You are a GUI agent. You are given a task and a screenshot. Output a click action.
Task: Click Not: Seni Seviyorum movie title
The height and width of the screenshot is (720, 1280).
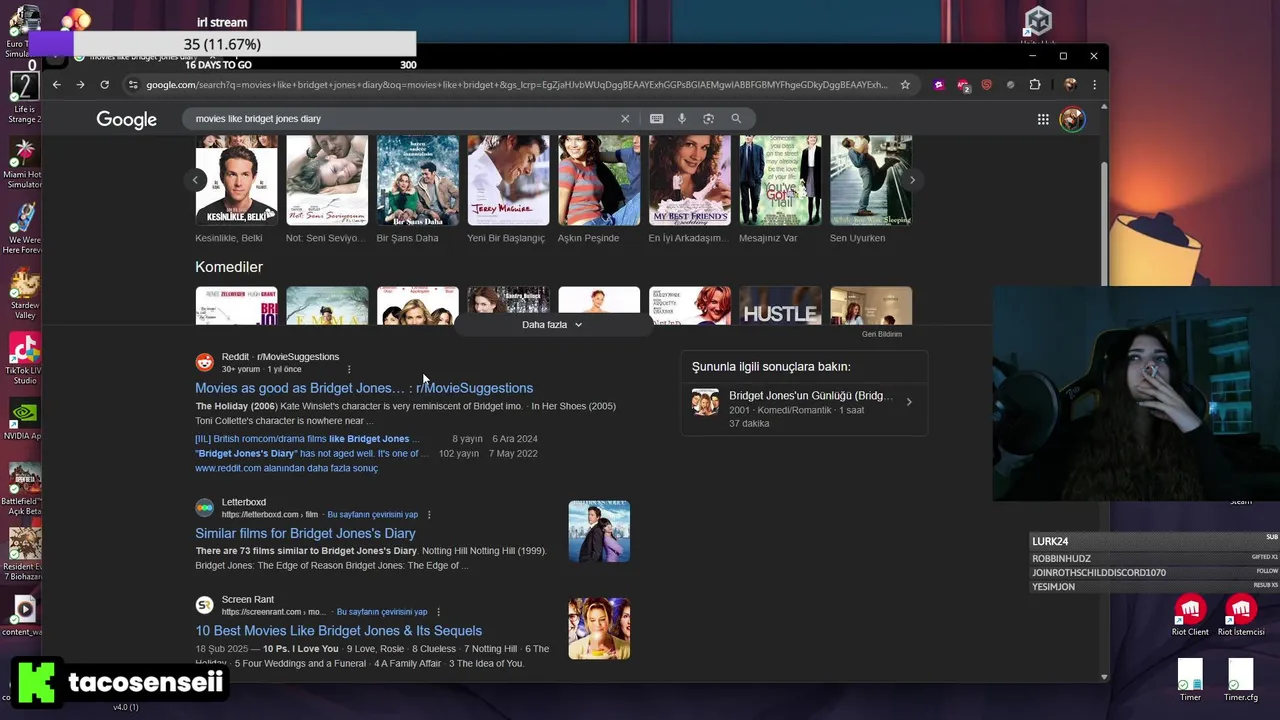(326, 238)
